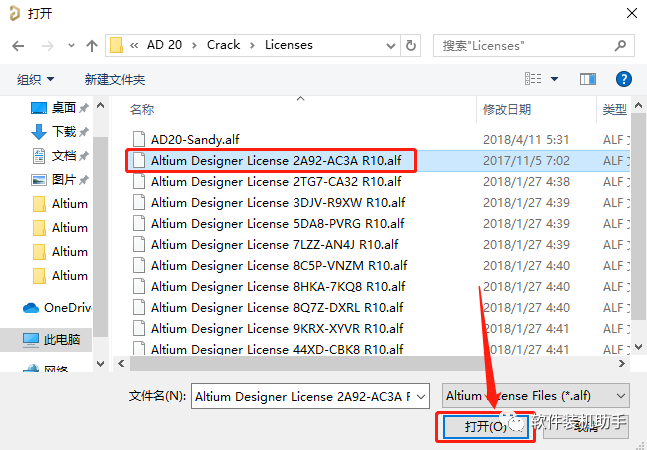This screenshot has width=647, height=450.
Task: Select license file 2TG7-CA32 R10.alf
Action: (276, 181)
